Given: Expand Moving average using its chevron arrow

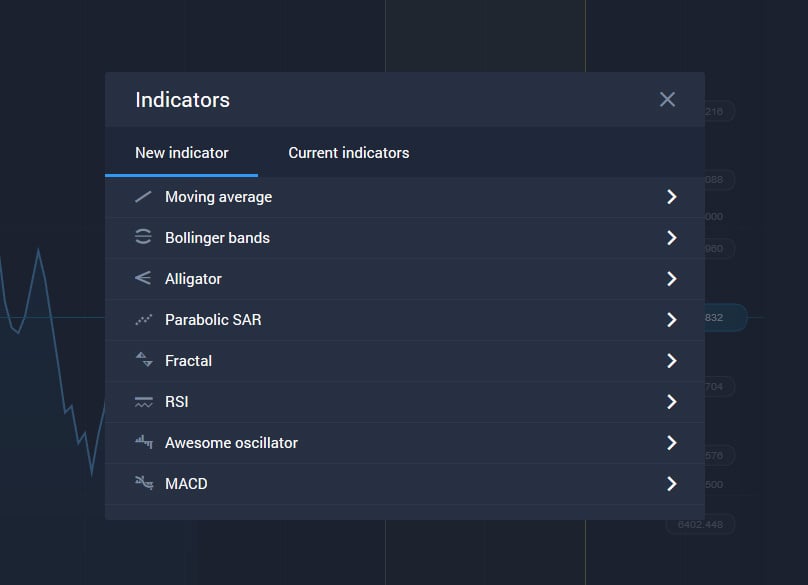Looking at the screenshot, I should (x=672, y=197).
